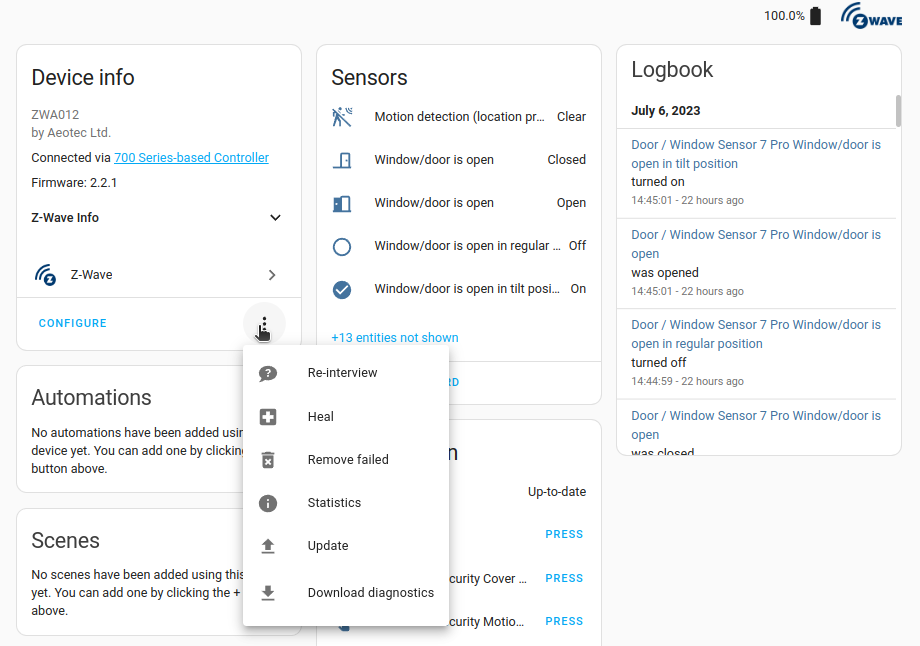Viewport: 920px width, 646px height.
Task: Click the motion detection sensor icon
Action: point(342,117)
